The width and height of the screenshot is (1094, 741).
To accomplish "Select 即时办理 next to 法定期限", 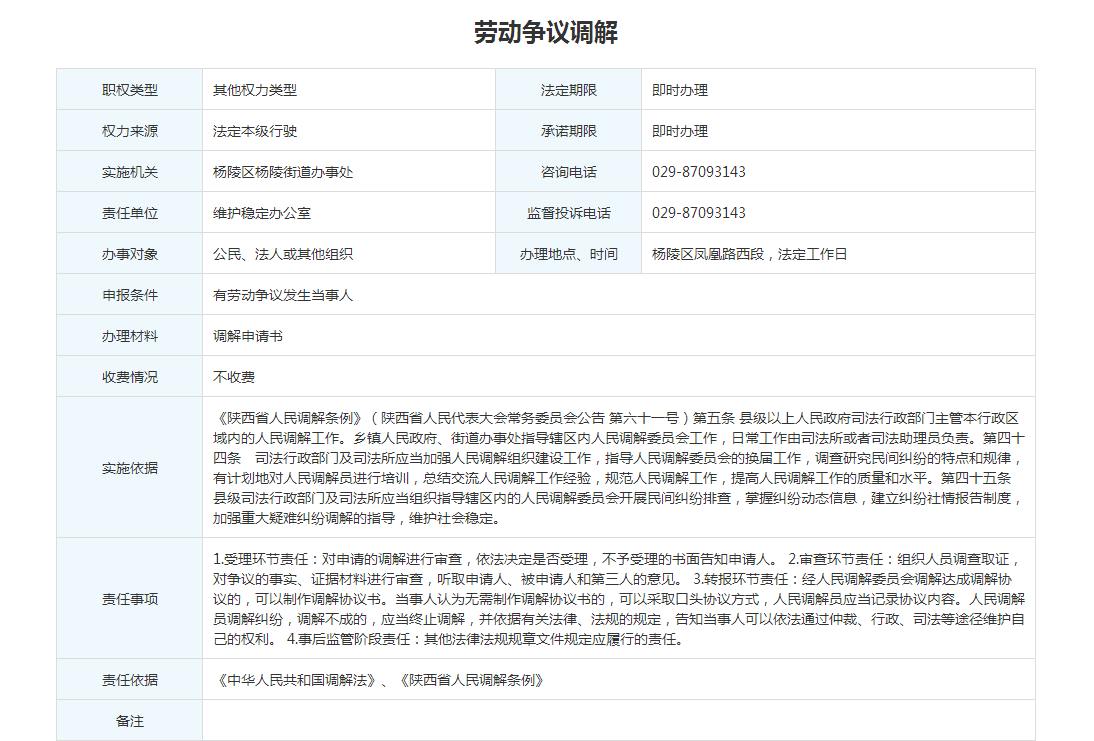I will pos(680,90).
